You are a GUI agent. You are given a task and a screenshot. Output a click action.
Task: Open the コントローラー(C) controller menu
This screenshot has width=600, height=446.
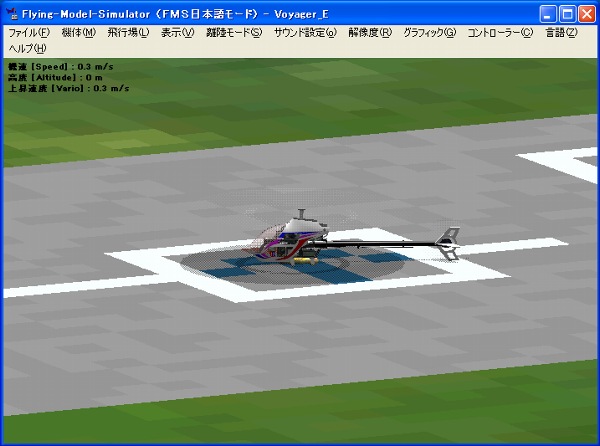tap(500, 33)
